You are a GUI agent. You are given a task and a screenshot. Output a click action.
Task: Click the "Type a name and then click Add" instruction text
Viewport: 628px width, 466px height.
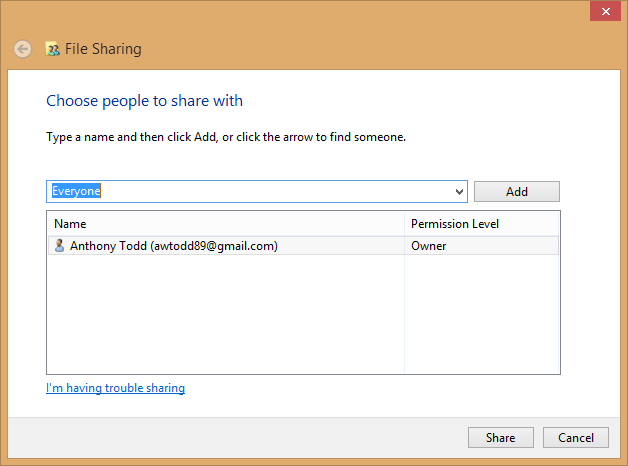[226, 137]
